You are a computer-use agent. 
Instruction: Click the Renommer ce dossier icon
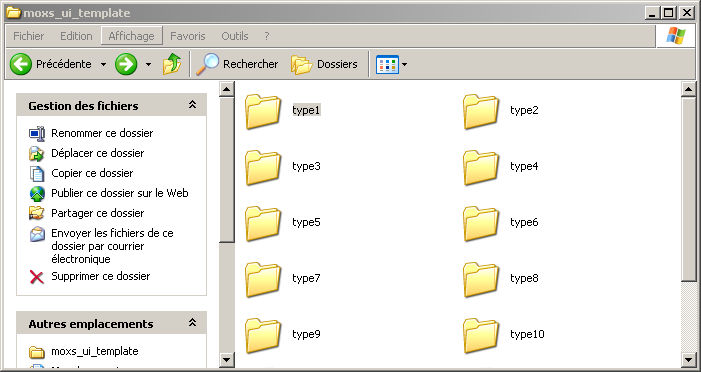(37, 134)
